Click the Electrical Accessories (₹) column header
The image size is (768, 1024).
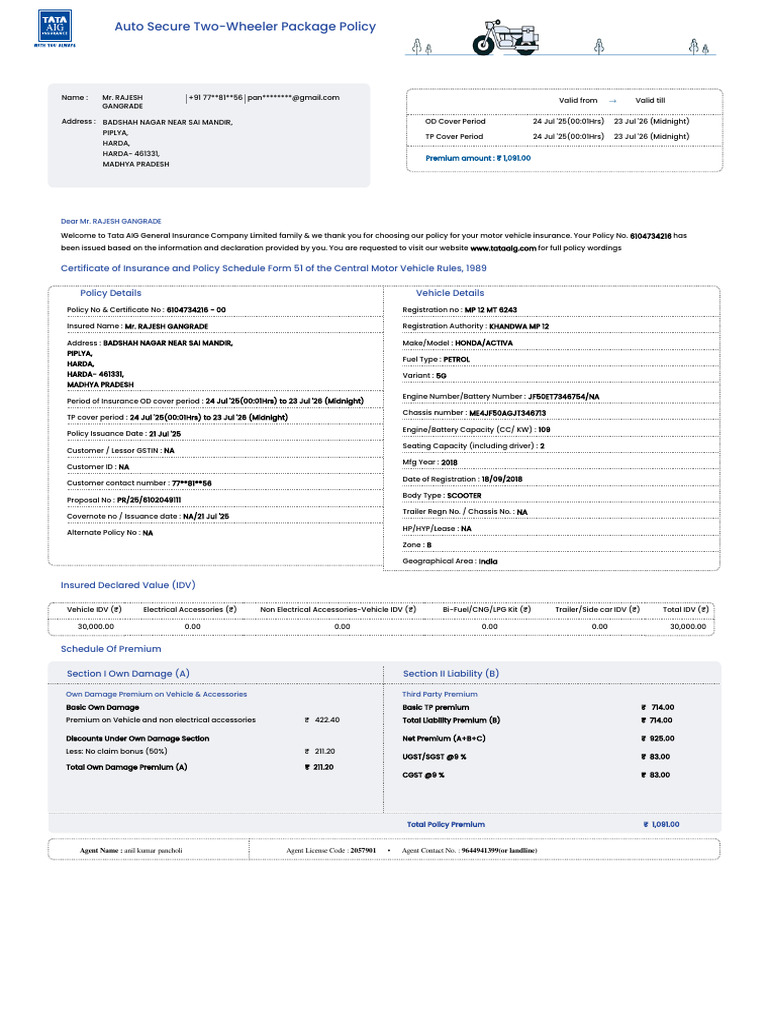click(x=190, y=609)
